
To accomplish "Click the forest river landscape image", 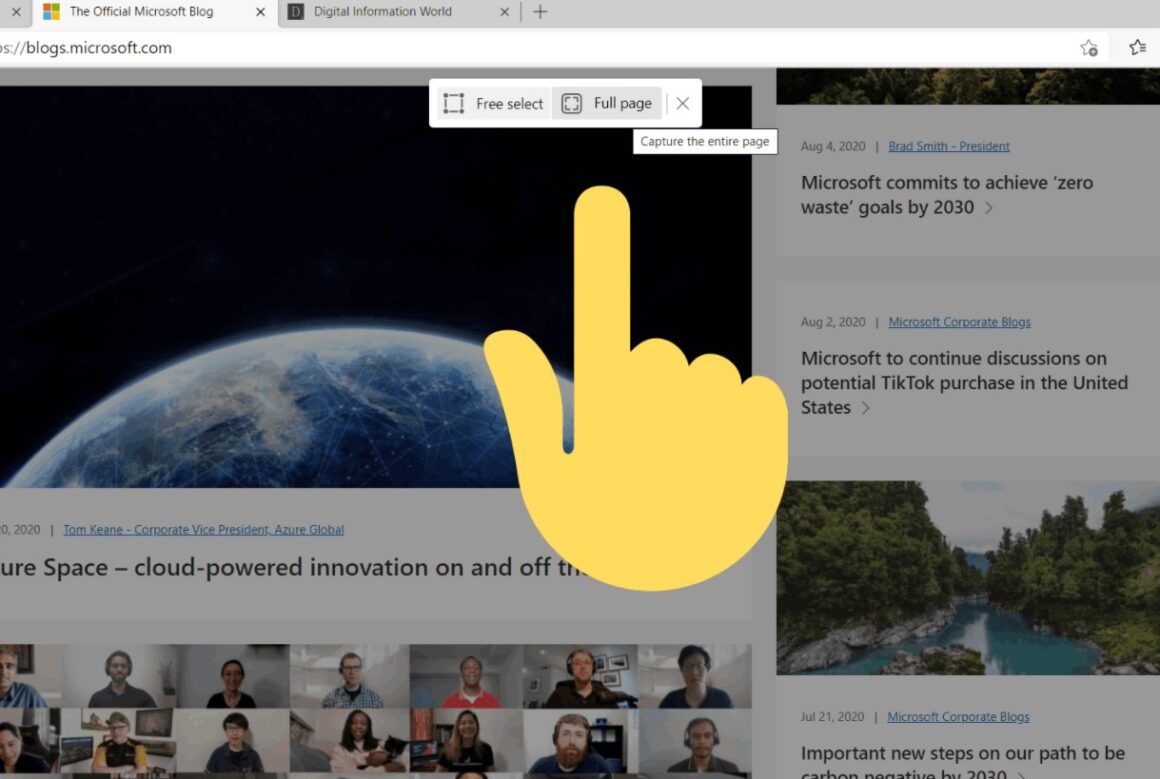I will tap(968, 578).
